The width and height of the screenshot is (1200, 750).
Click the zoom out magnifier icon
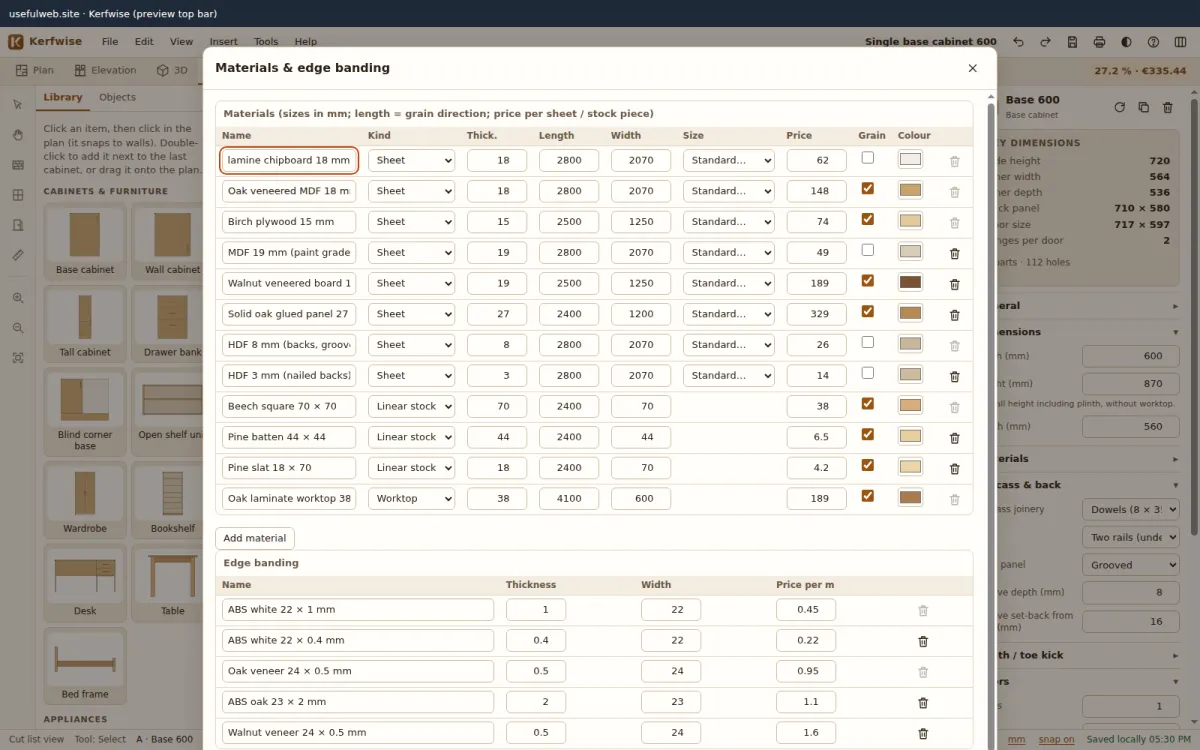[17, 327]
